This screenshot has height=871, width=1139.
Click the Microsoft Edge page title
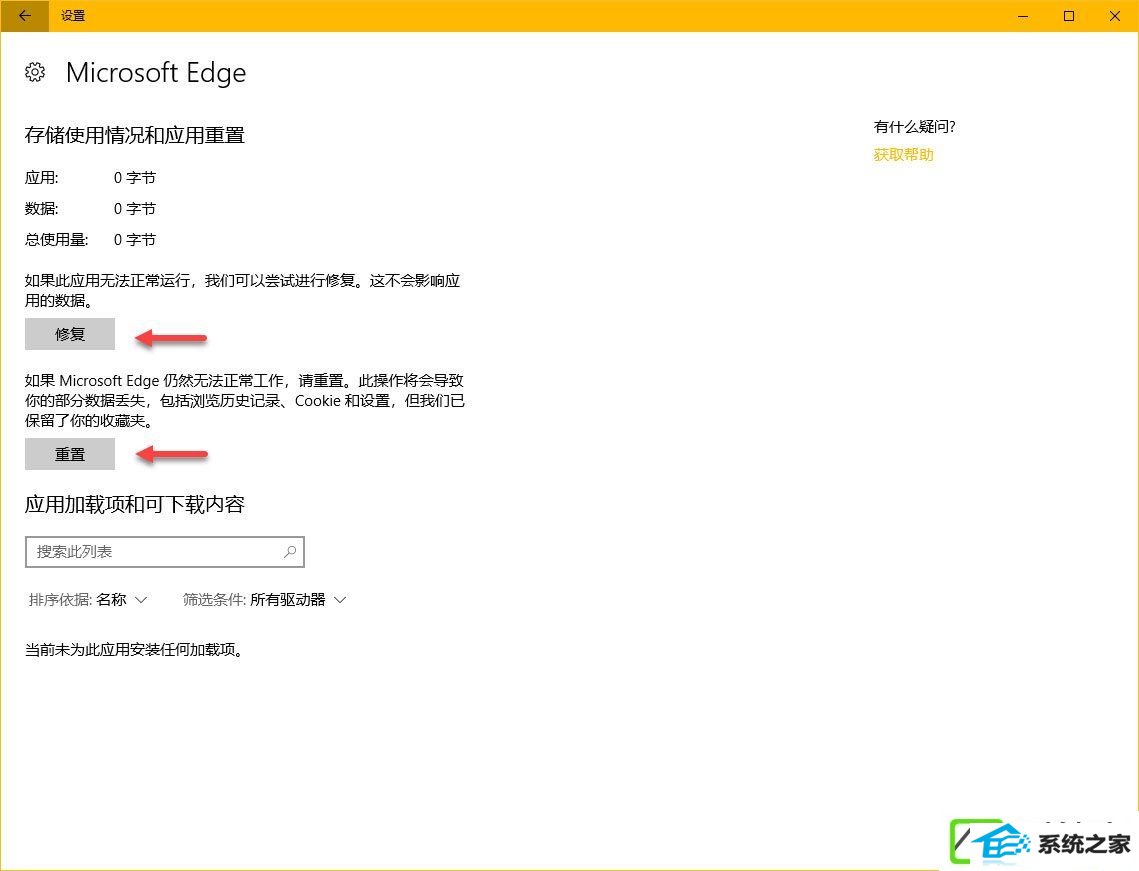point(156,73)
